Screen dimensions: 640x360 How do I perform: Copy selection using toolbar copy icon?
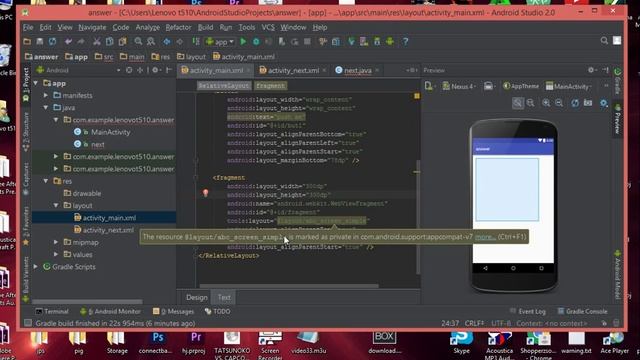(109, 42)
